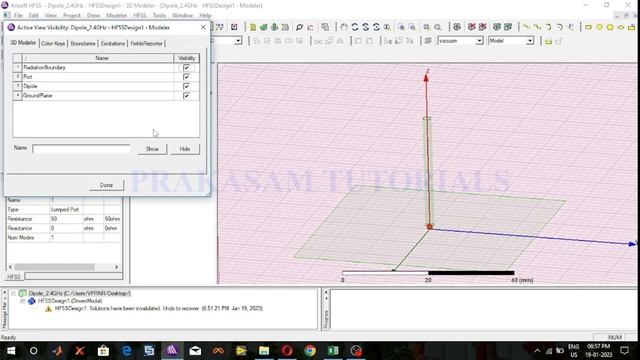Open Cortana search circle on taskbar
This screenshot has width=640, height=360.
click(33, 351)
